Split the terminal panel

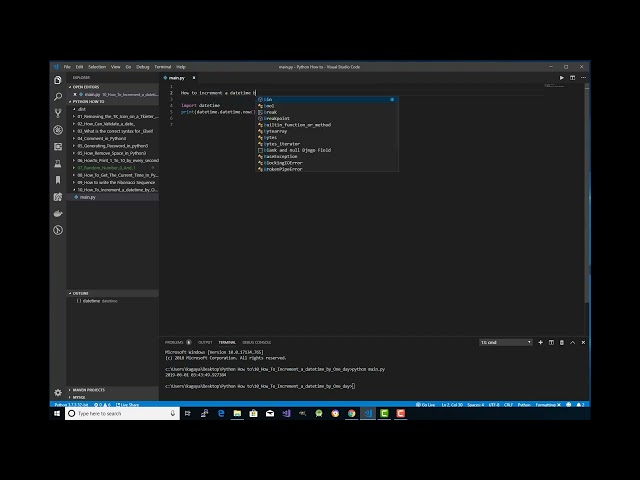tap(551, 342)
